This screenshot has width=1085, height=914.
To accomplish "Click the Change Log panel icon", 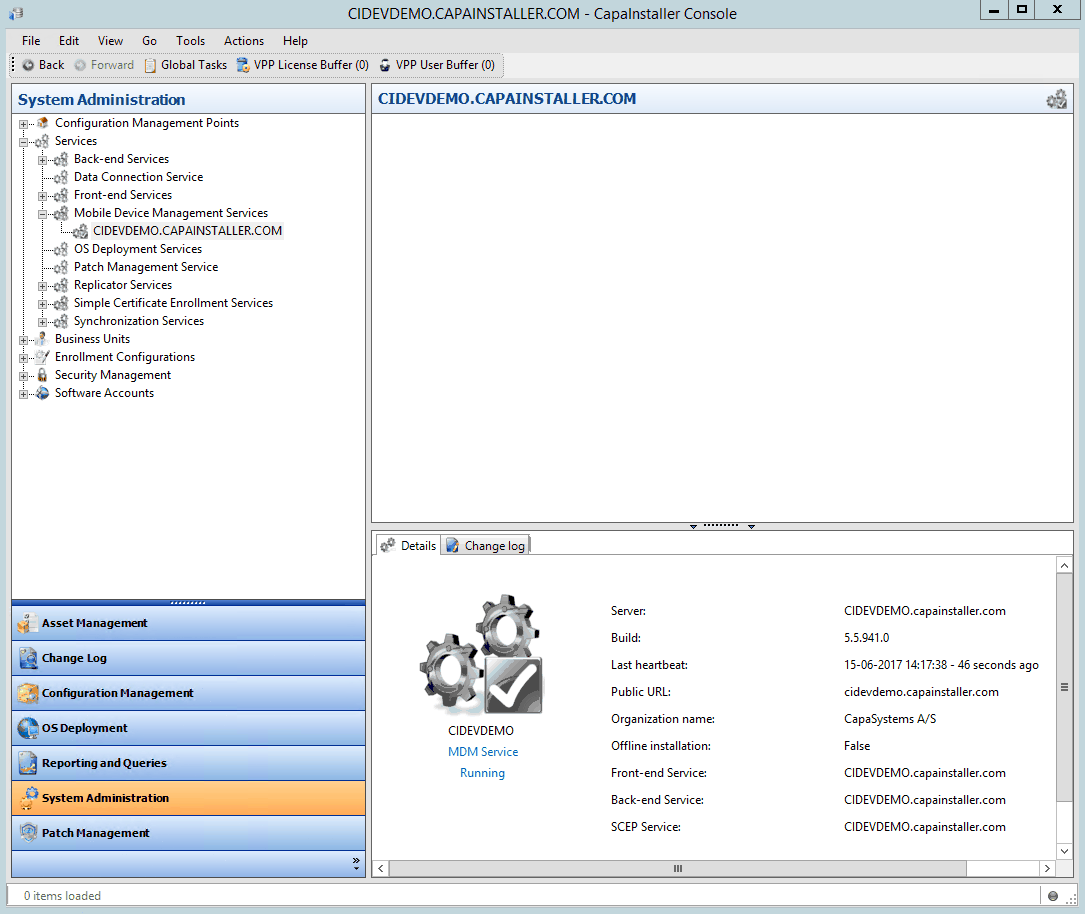I will [x=28, y=658].
